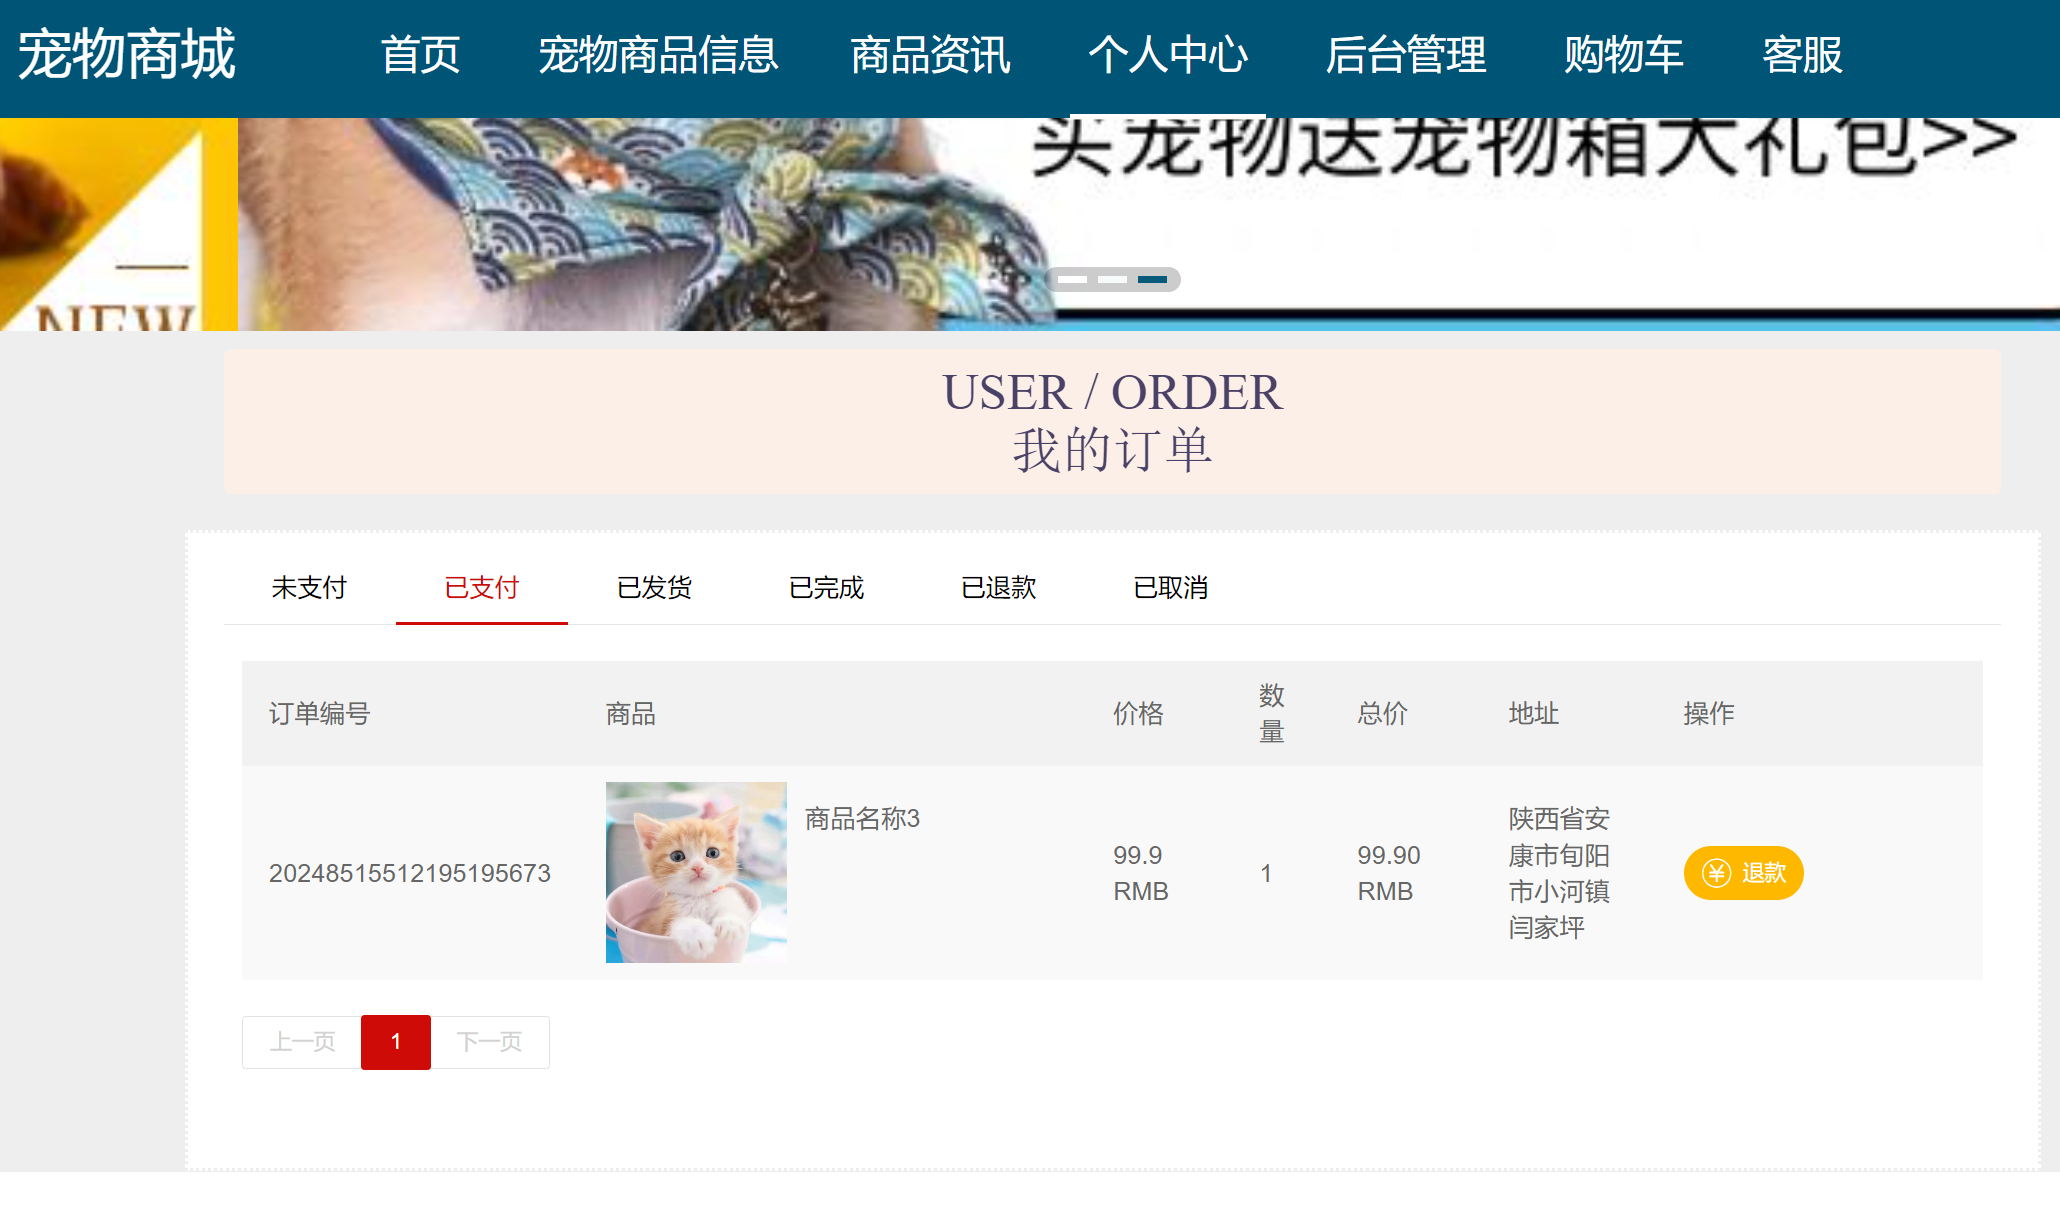Open the 商品资讯 product news section

(929, 57)
